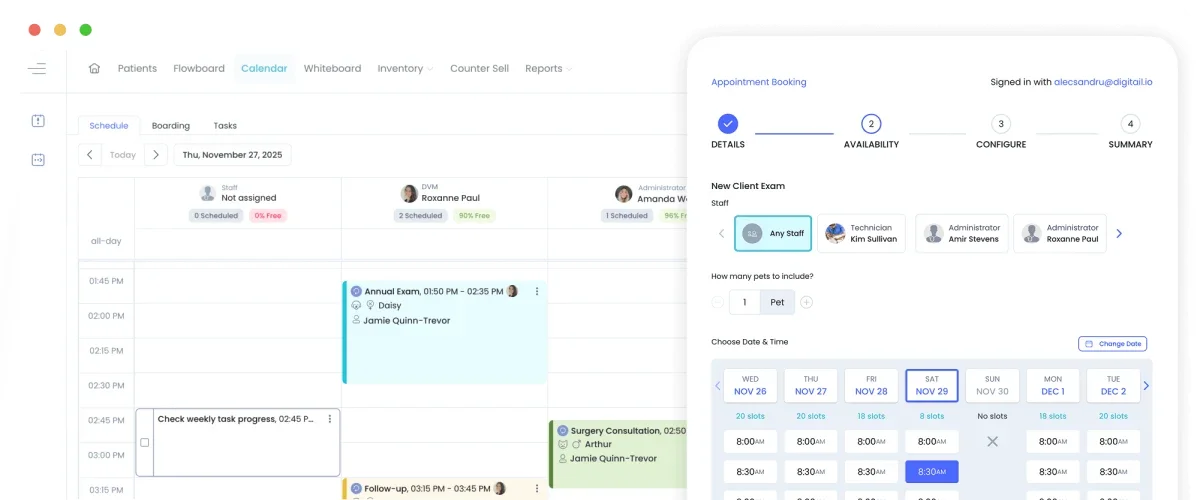The image size is (1200, 500).
Task: Switch to the Schedule tab
Action: [x=109, y=126]
